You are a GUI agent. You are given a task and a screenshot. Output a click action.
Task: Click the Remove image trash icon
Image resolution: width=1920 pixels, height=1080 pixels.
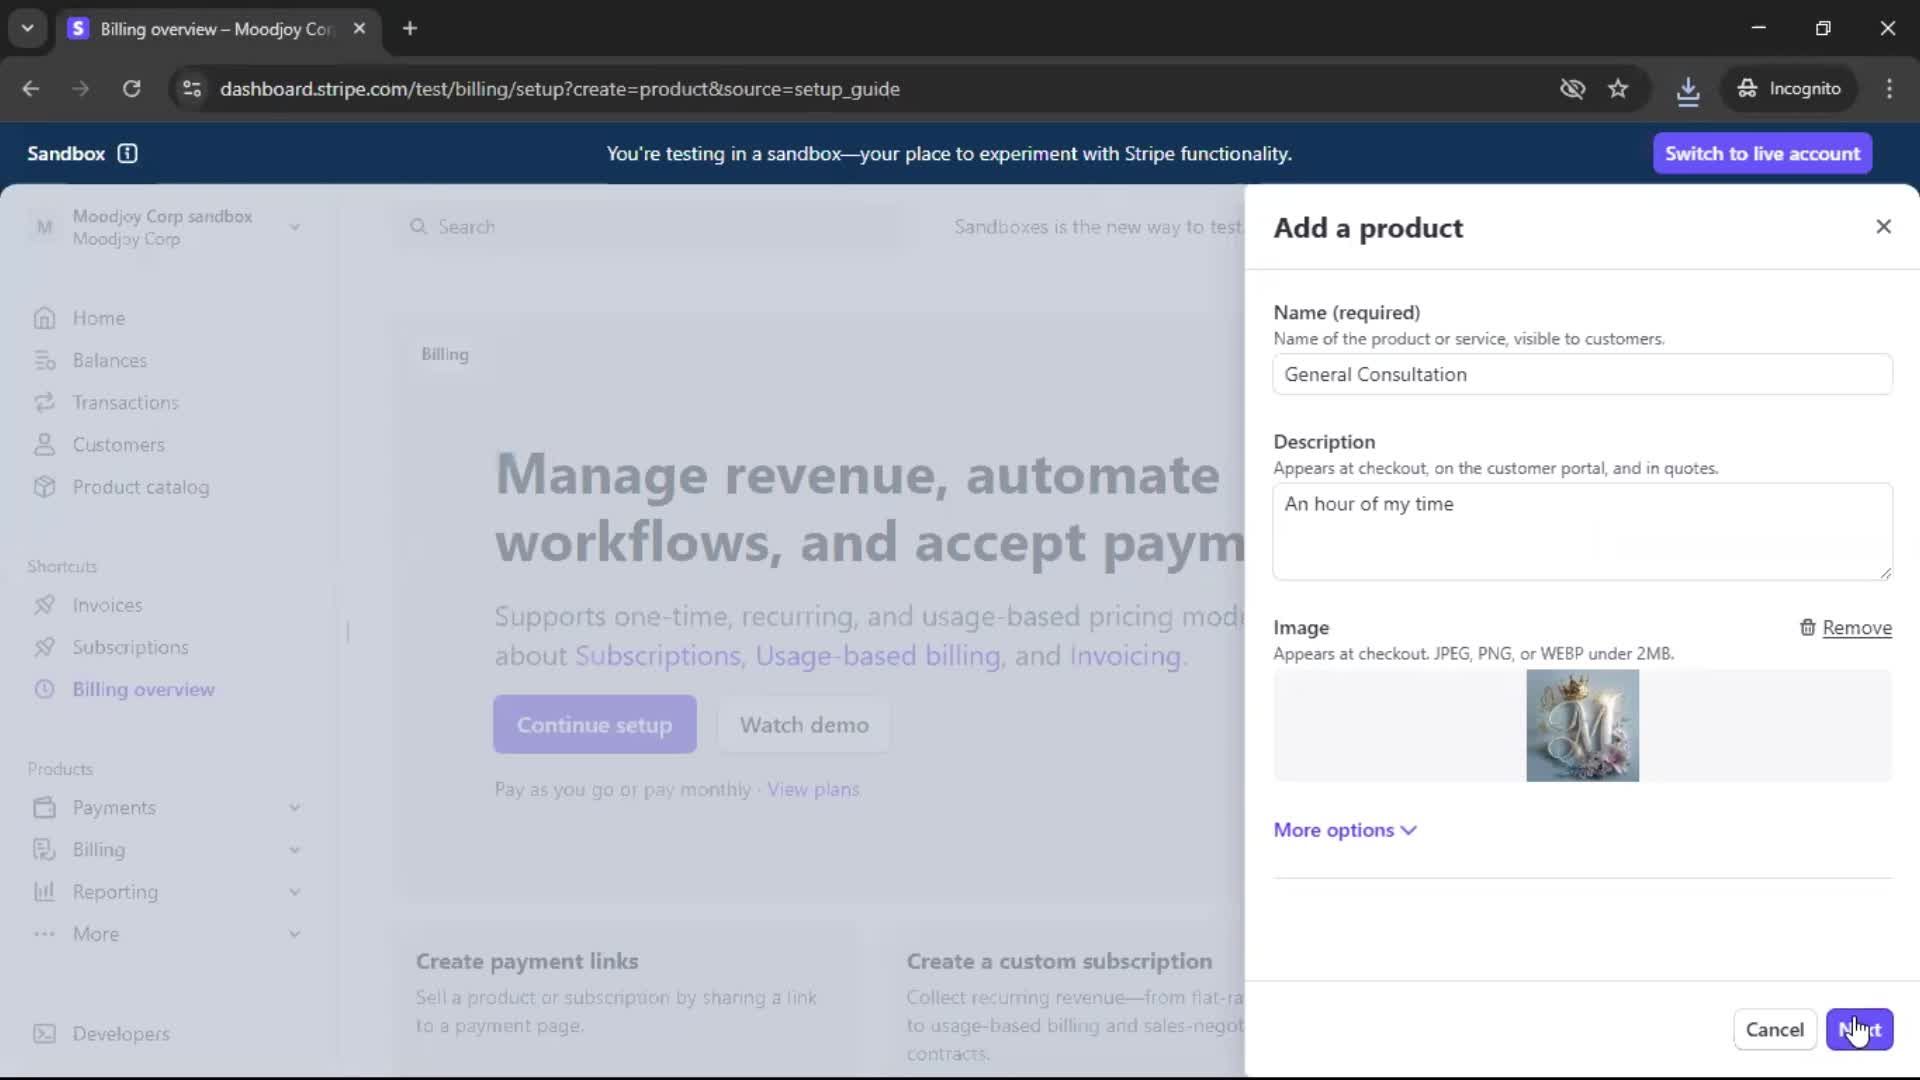pyautogui.click(x=1807, y=628)
